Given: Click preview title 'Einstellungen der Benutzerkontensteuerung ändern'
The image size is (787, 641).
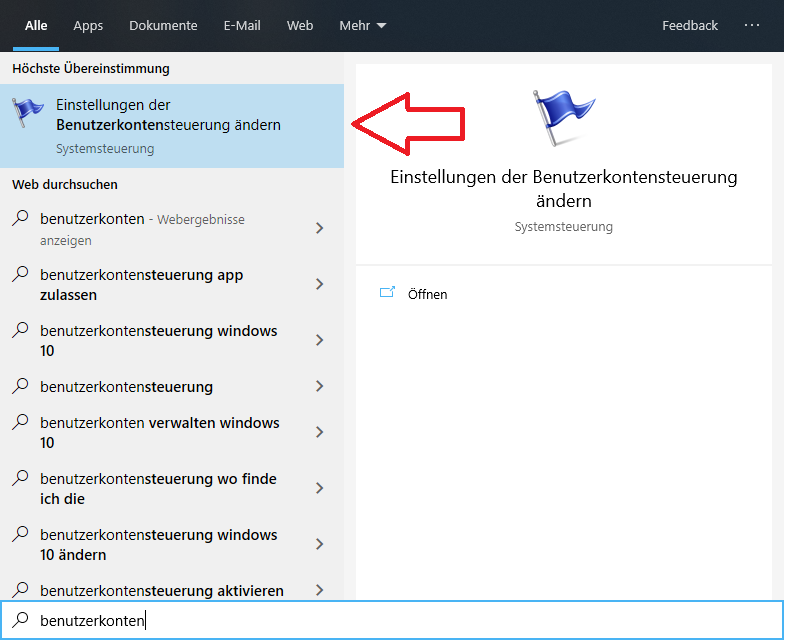Looking at the screenshot, I should [x=564, y=189].
